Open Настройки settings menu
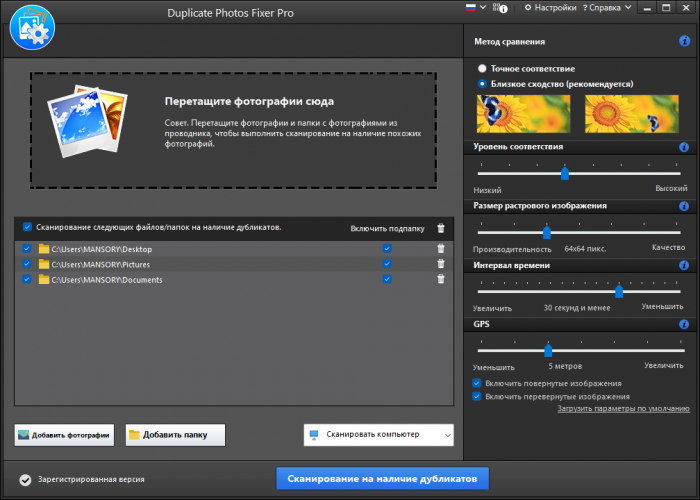Viewport: 700px width, 500px height. tap(550, 8)
